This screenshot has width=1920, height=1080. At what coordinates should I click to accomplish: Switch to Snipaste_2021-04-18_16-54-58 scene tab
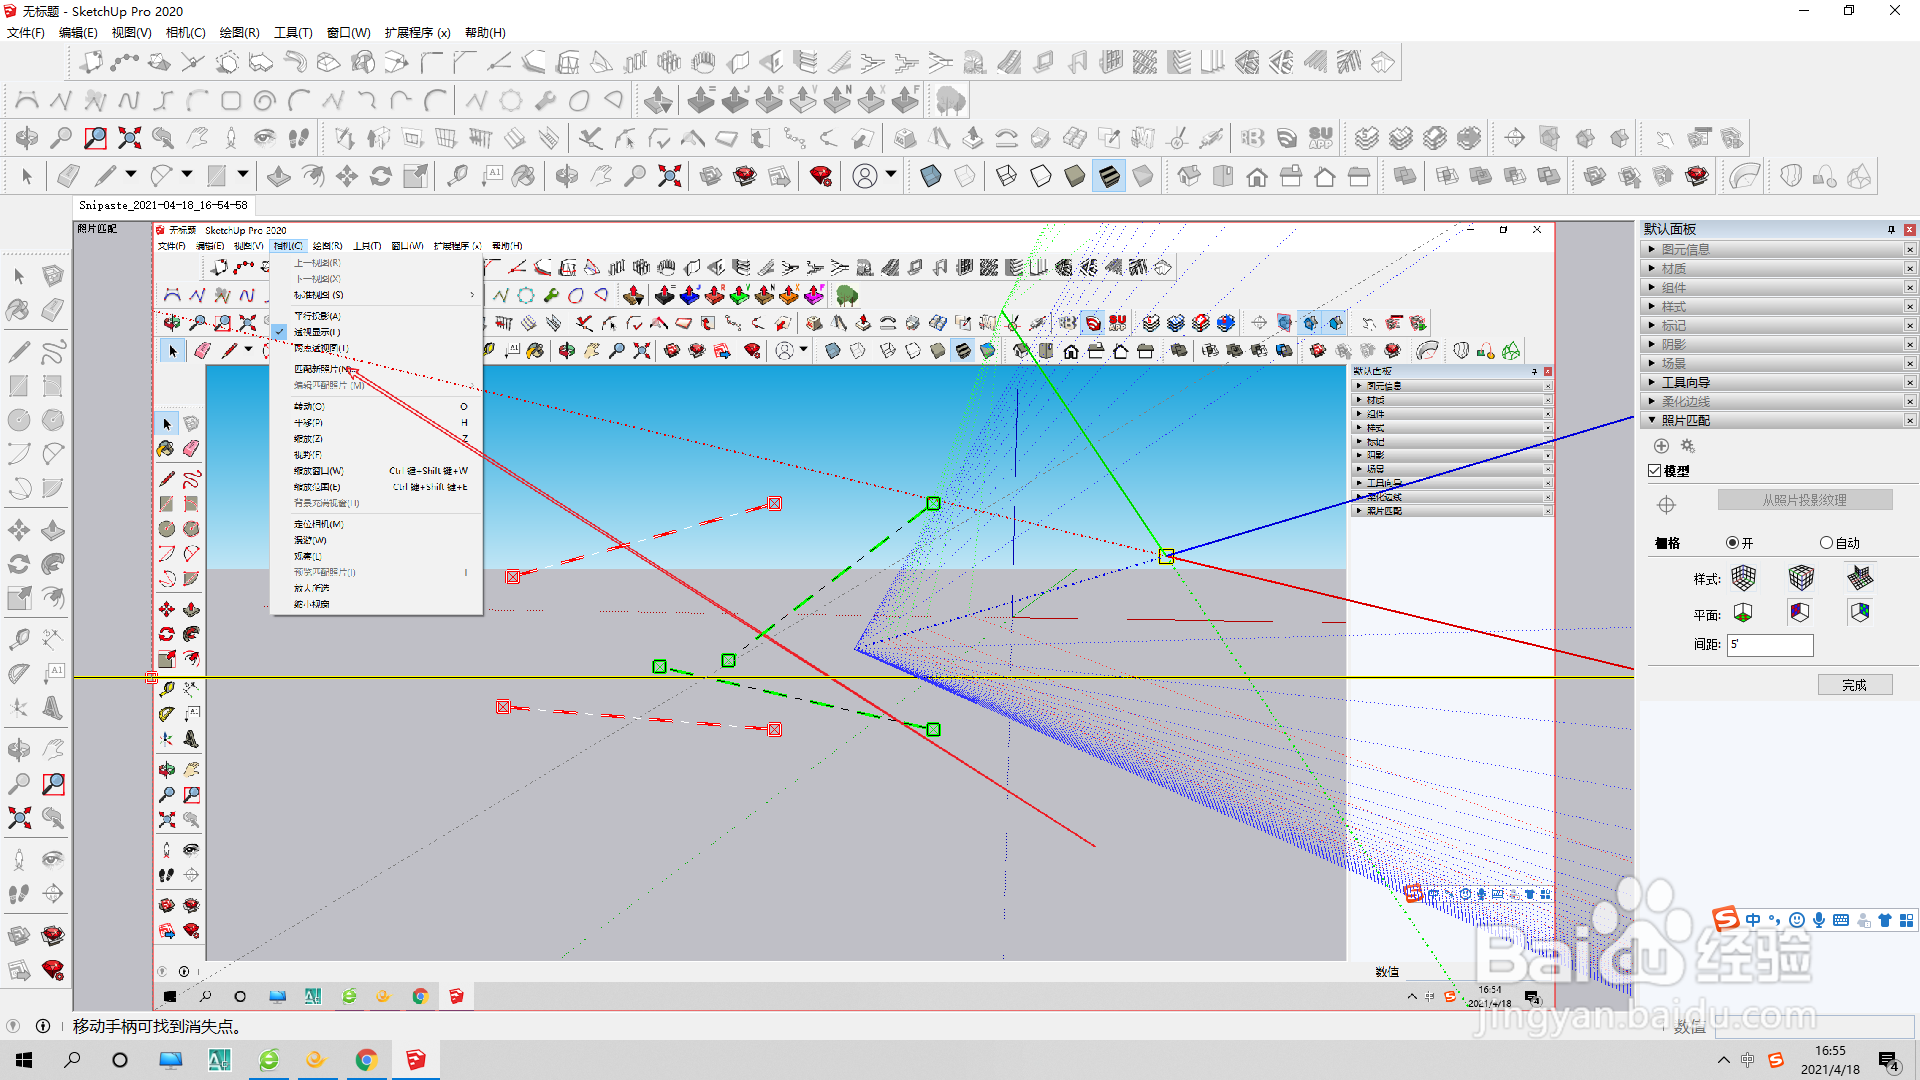pos(163,205)
